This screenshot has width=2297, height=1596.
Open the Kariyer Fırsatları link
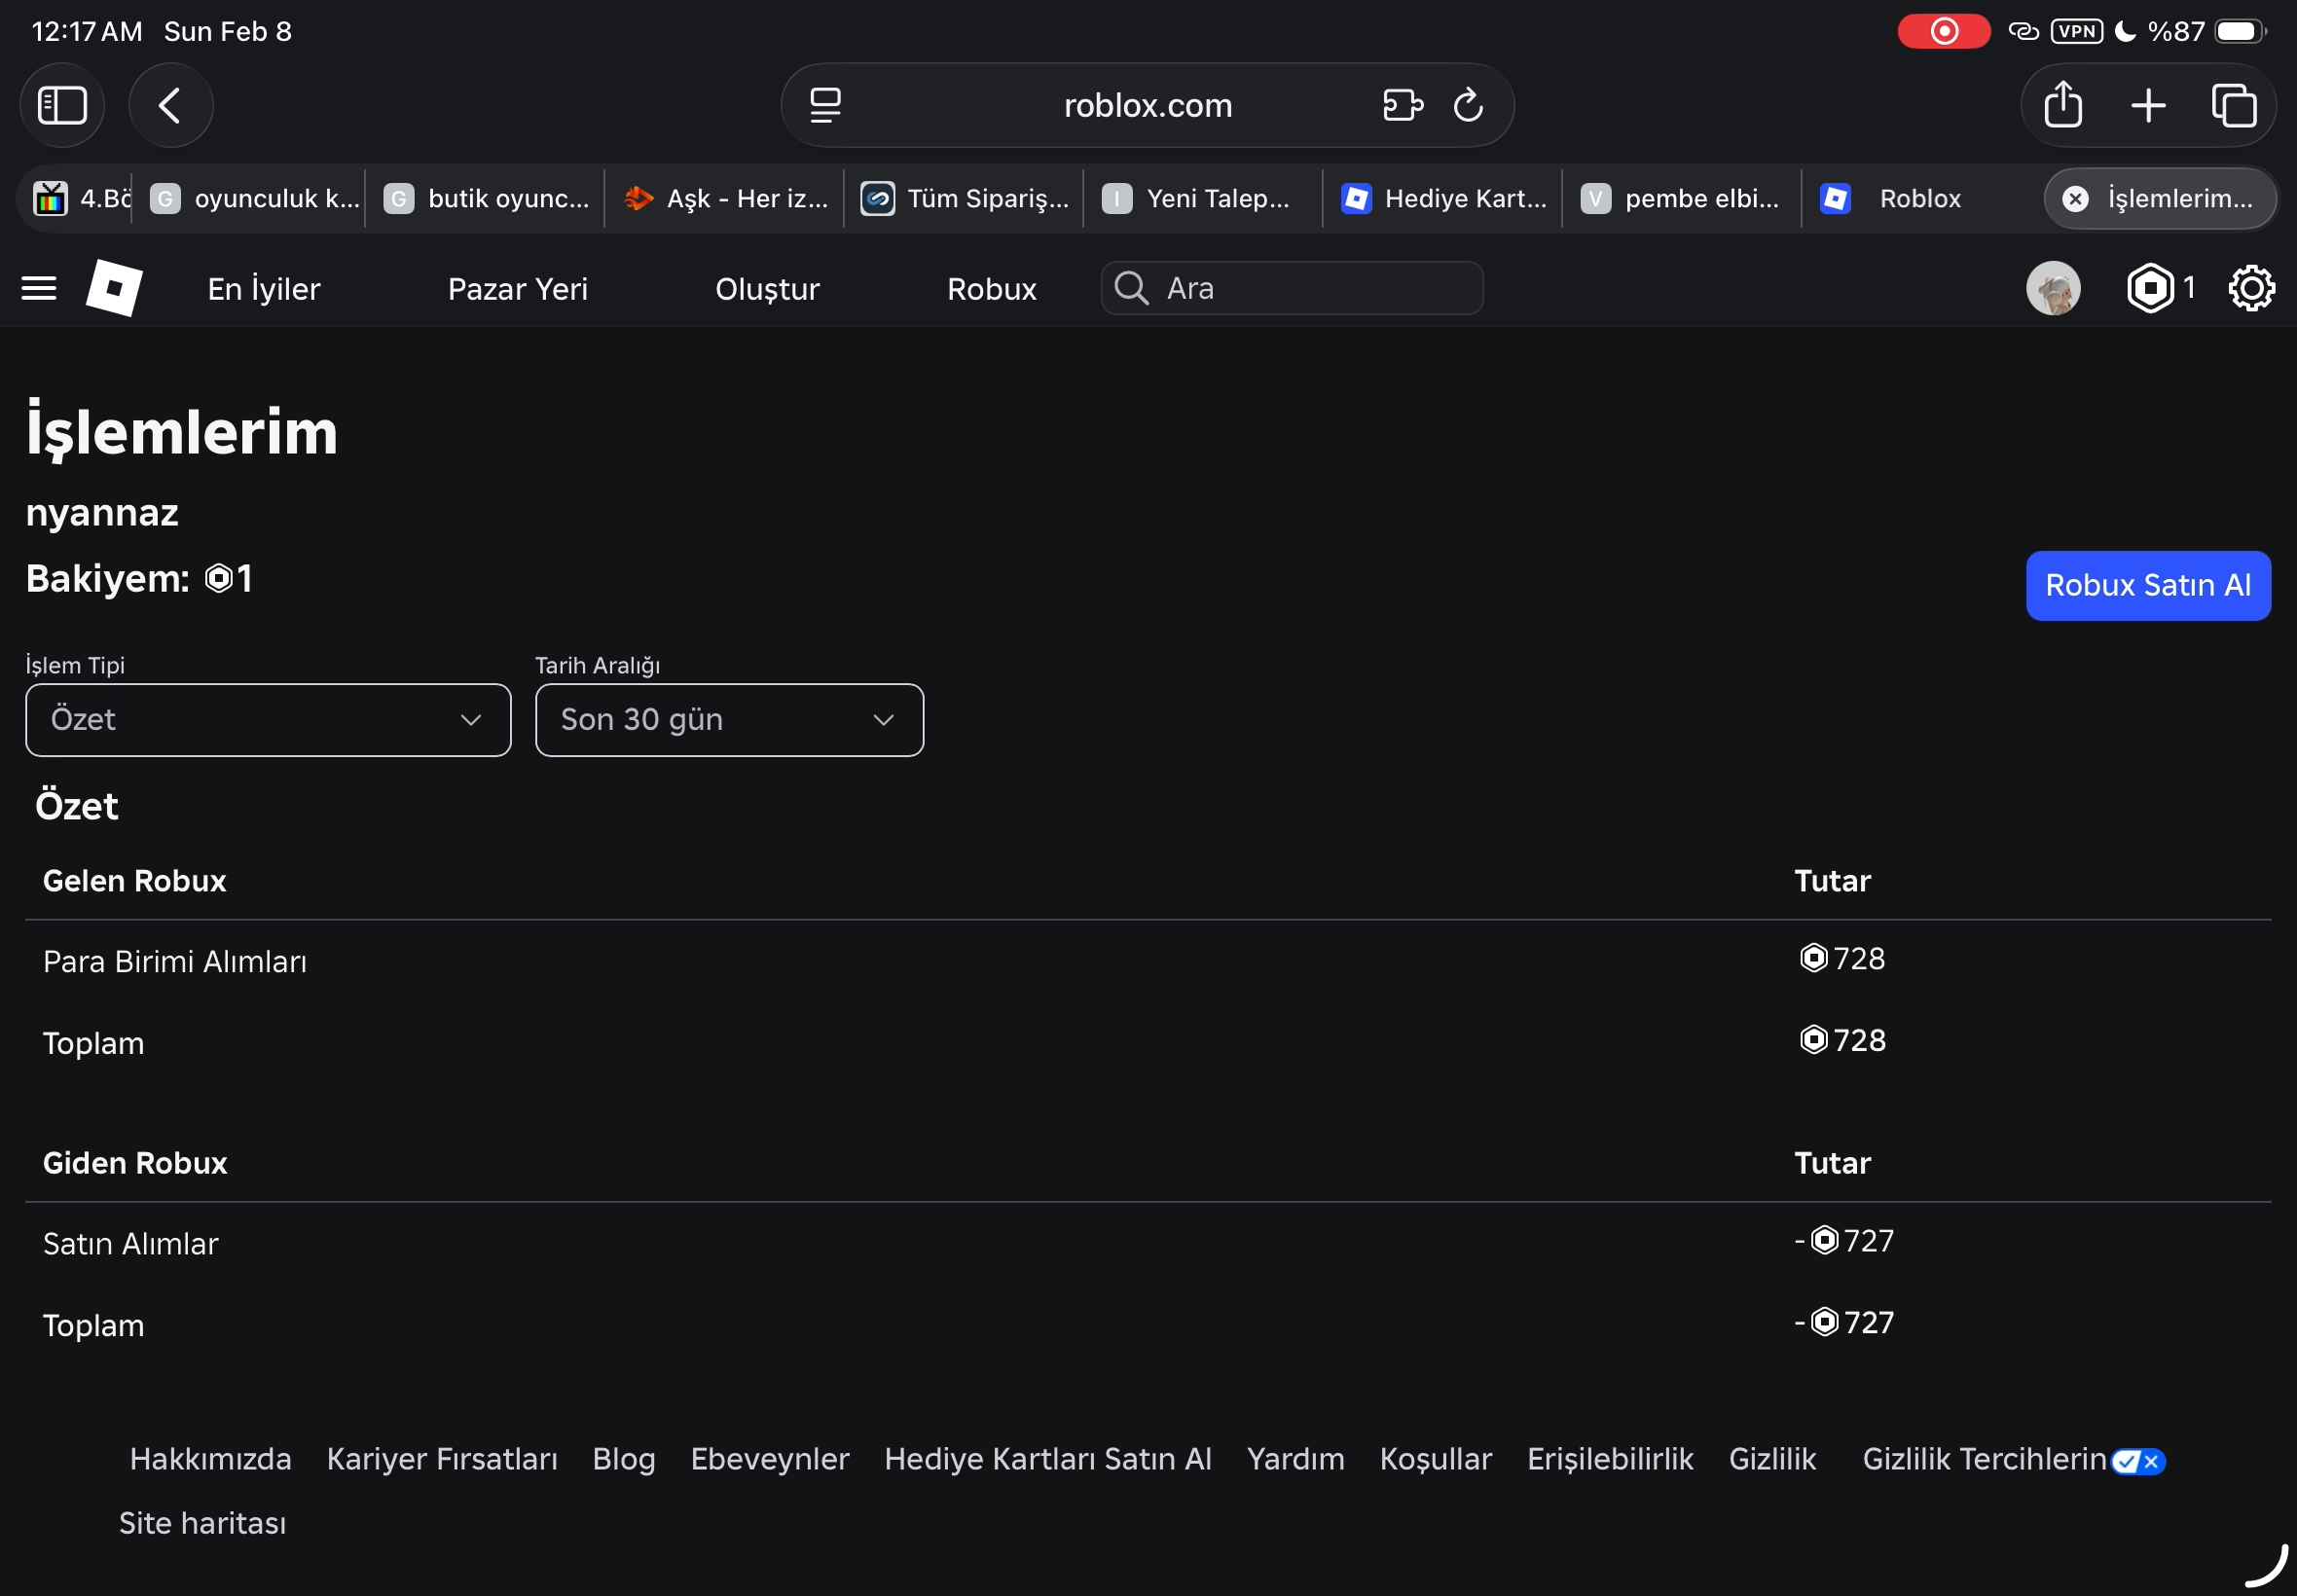[442, 1460]
